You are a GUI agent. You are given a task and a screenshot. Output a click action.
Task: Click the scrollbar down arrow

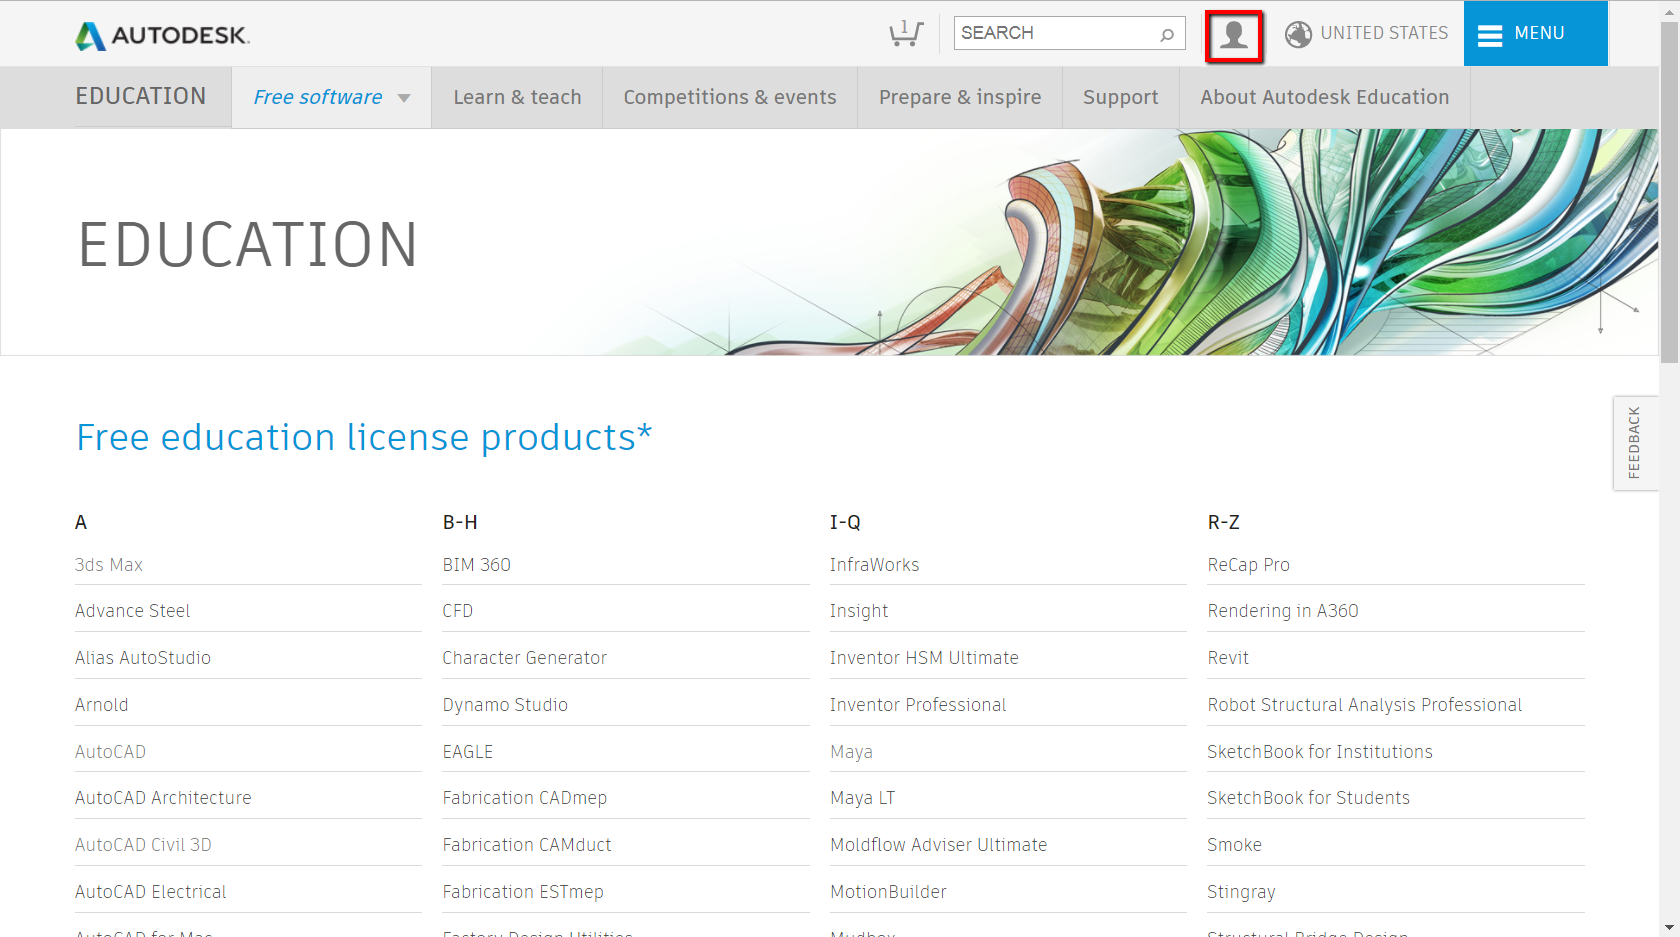click(1669, 928)
